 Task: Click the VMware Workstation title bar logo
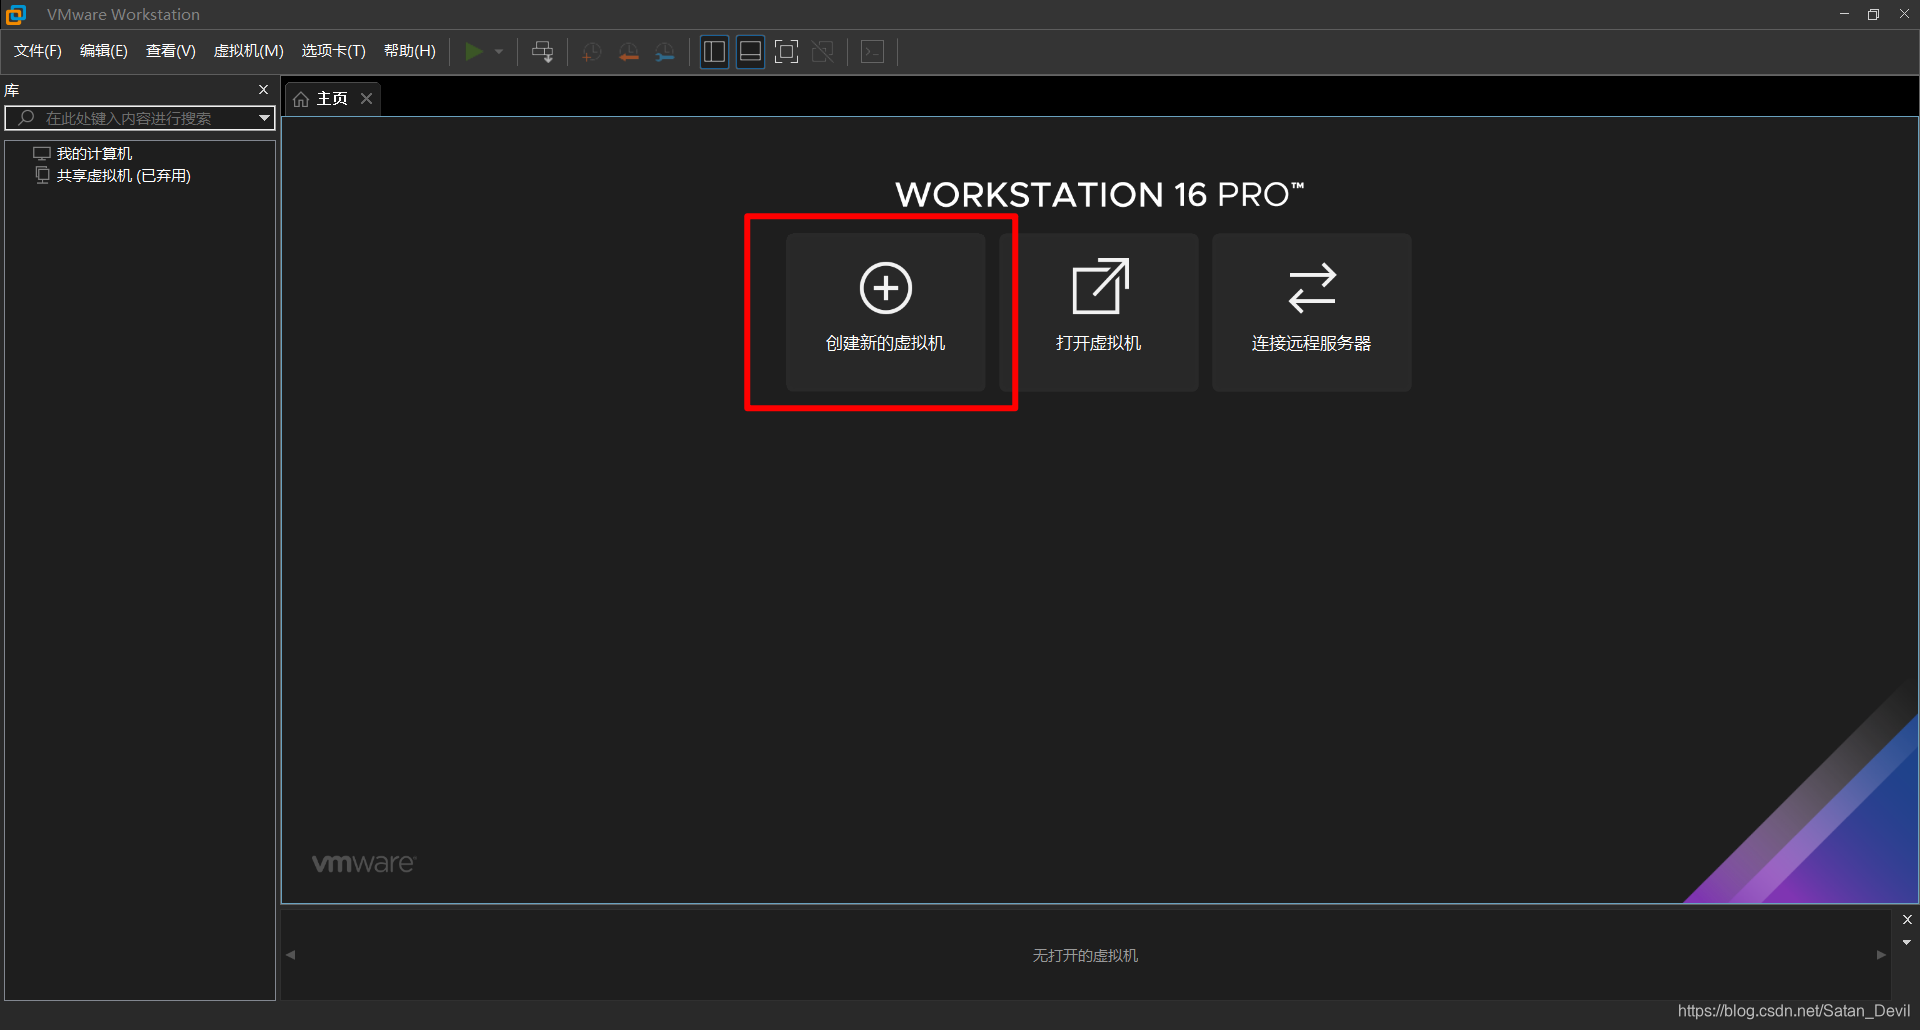16,14
